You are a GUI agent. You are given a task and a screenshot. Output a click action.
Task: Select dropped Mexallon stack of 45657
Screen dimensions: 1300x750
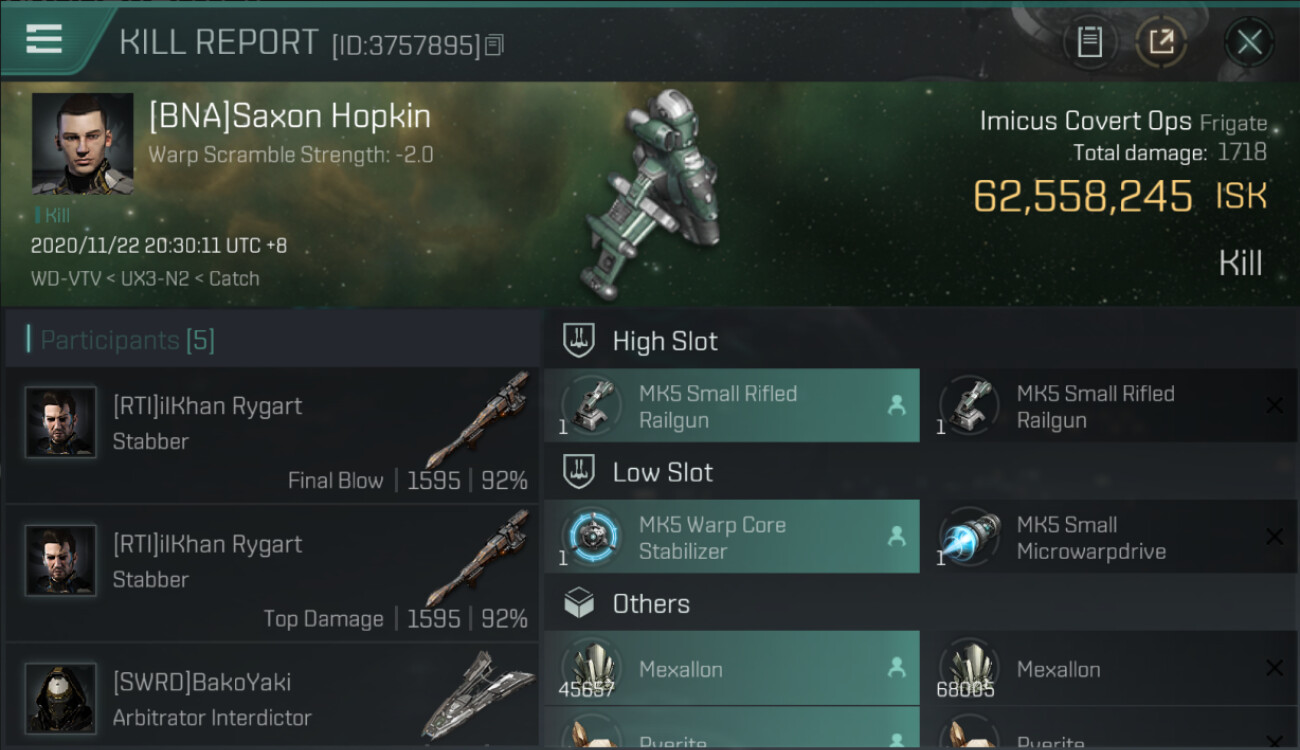point(732,668)
